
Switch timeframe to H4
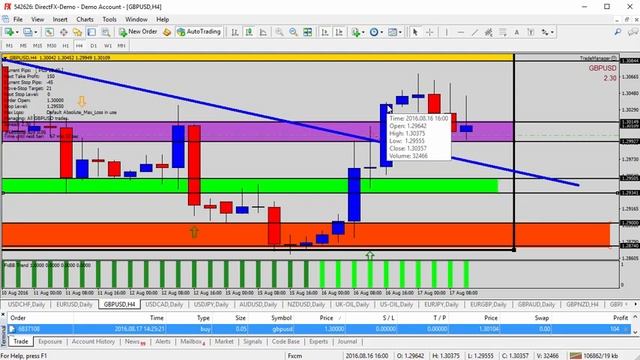(79, 46)
